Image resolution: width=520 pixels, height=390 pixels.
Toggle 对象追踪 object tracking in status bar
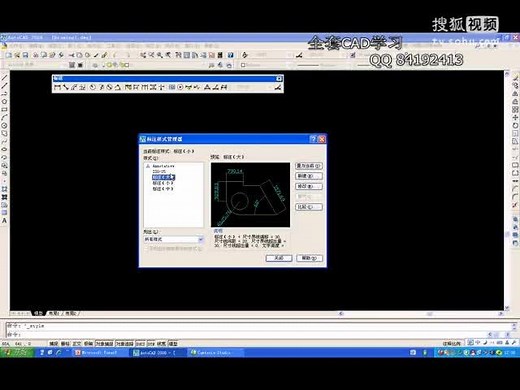(124, 343)
